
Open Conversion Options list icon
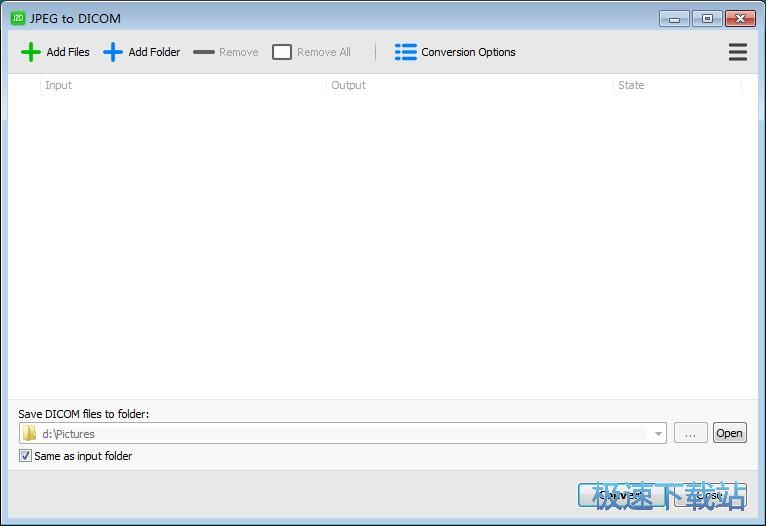point(405,52)
